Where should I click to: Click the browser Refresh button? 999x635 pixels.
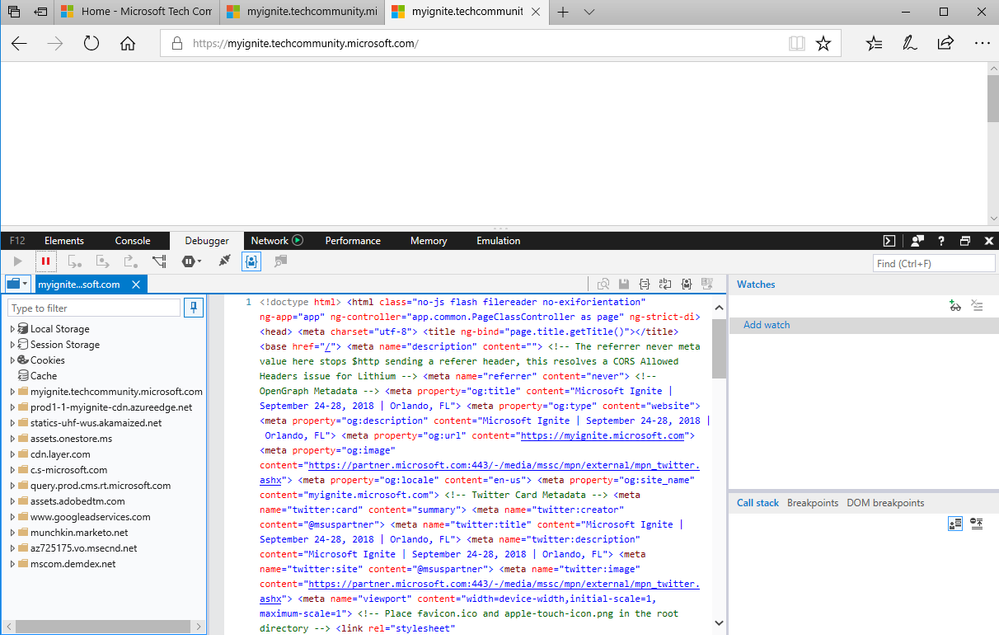click(91, 43)
